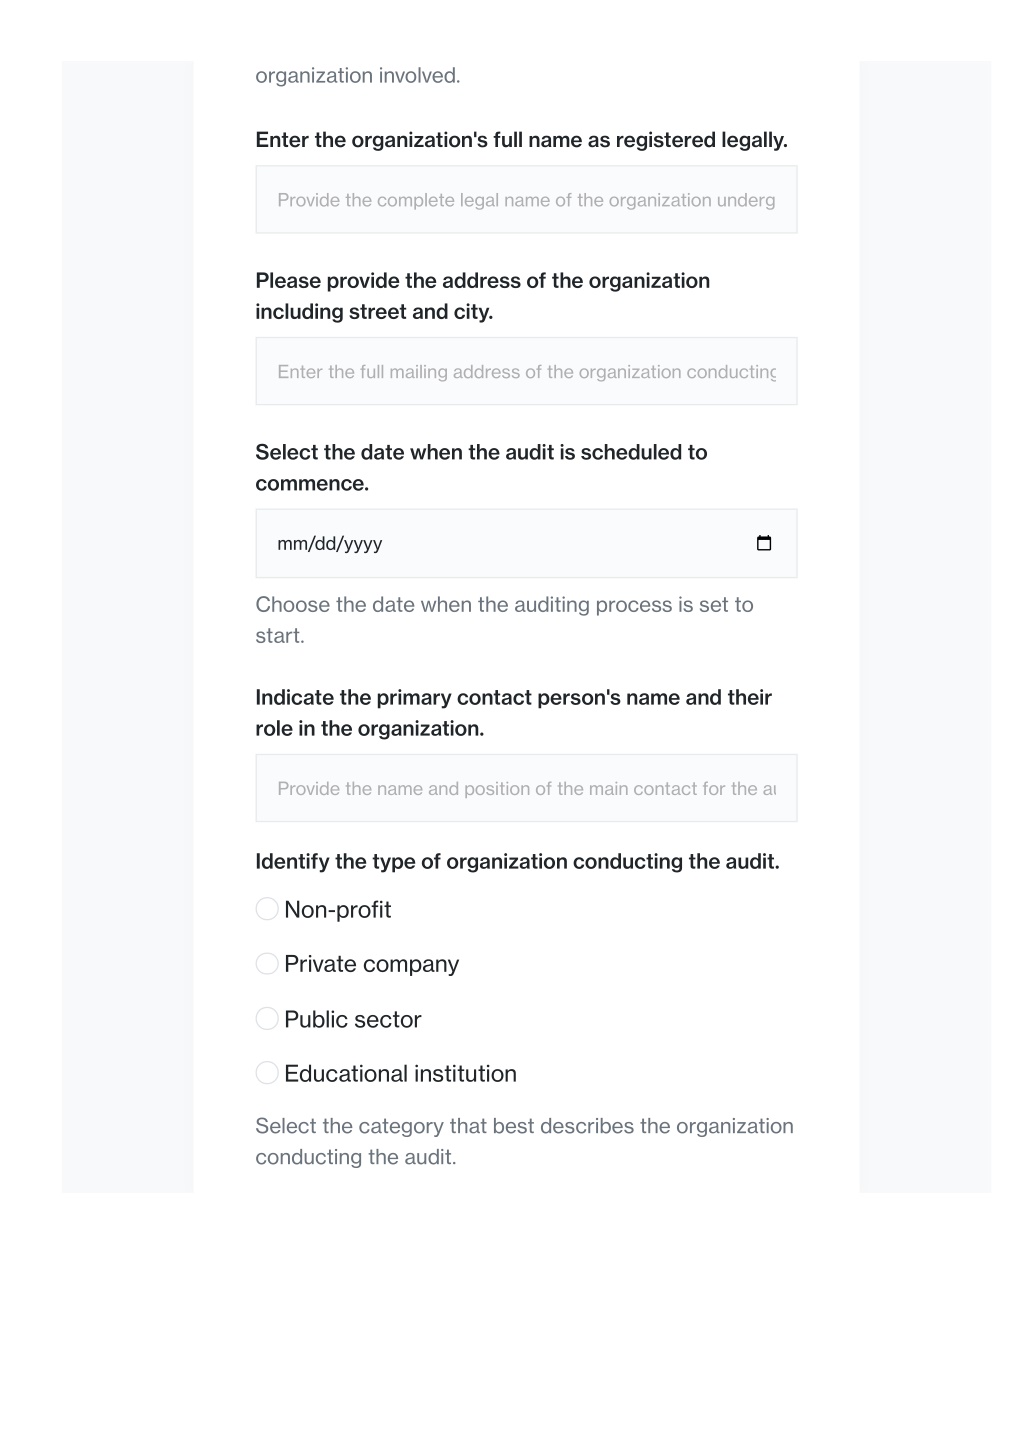
Task: Select the Public sector radio button
Action: tap(267, 1019)
